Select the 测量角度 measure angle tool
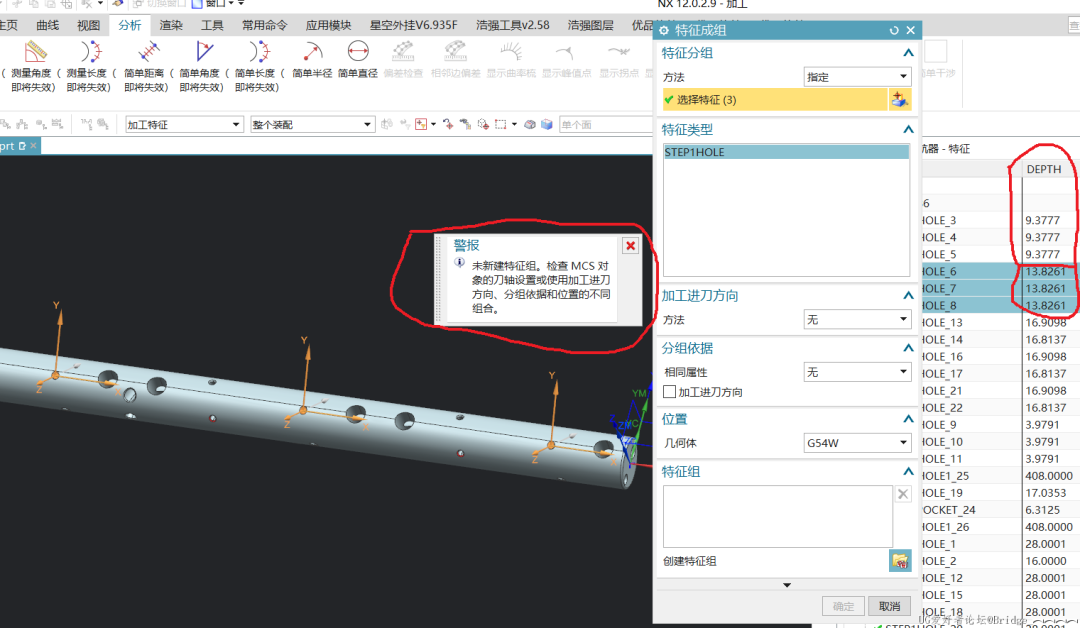Viewport: 1080px width, 628px height. click(x=33, y=66)
